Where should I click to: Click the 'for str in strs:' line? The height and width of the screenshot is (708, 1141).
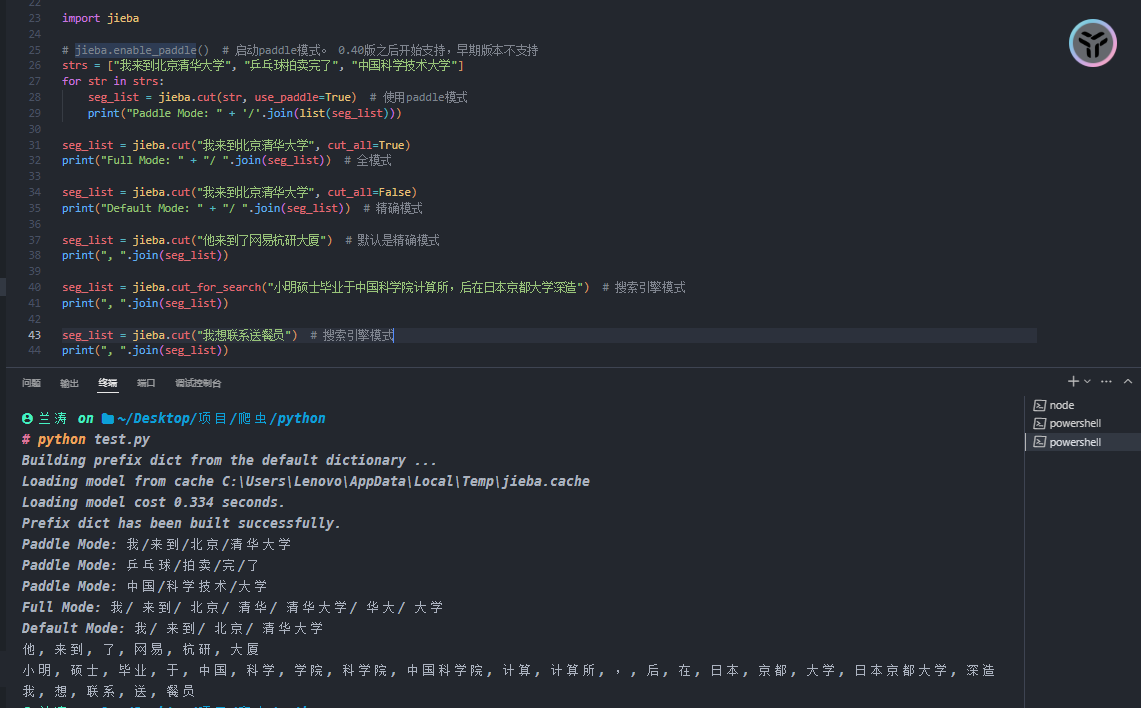pos(113,81)
